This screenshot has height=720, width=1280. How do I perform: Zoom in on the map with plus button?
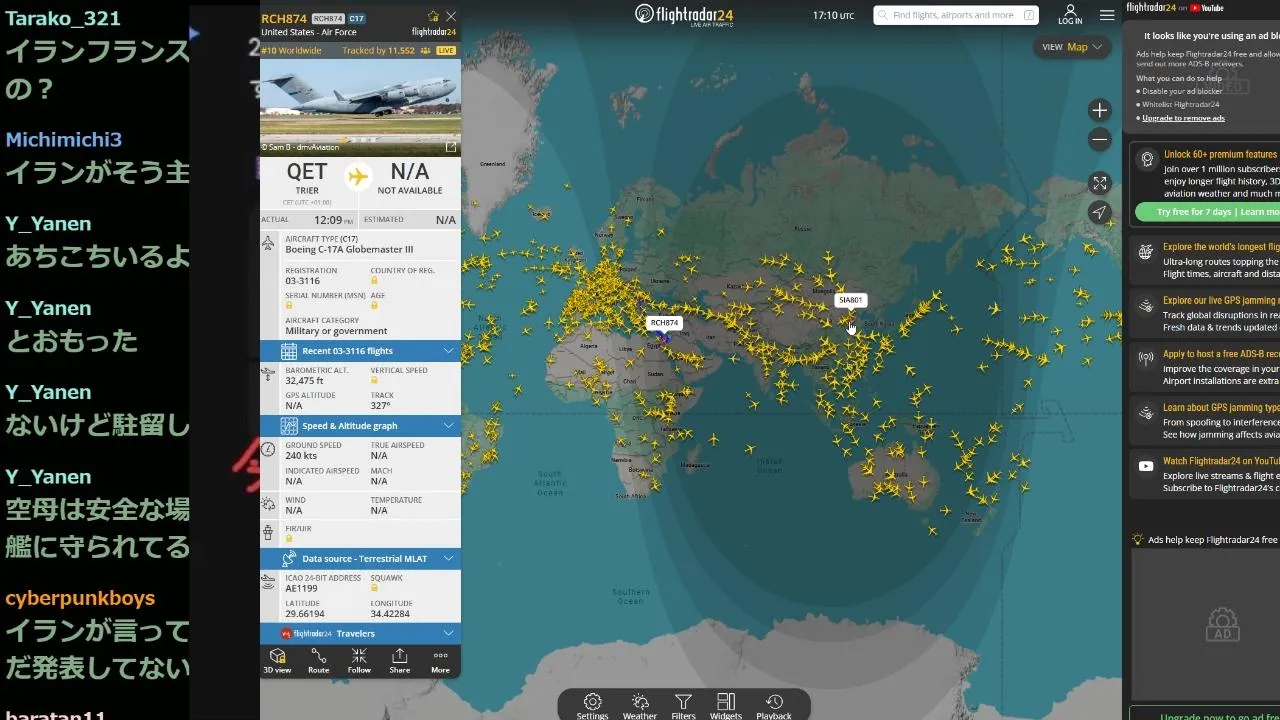(1100, 110)
